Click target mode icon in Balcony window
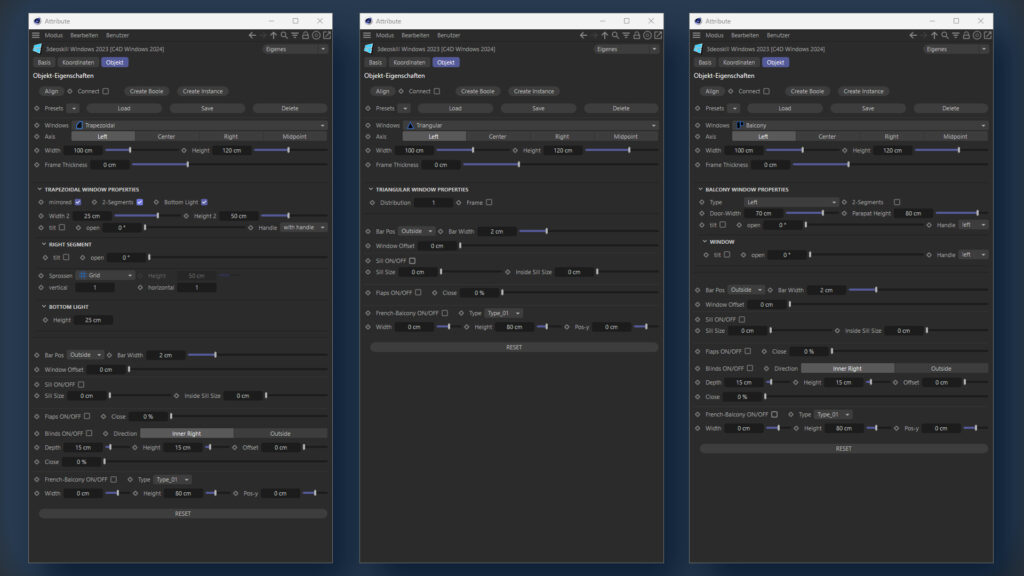Screen dimensions: 1024x576 (x=977, y=35)
